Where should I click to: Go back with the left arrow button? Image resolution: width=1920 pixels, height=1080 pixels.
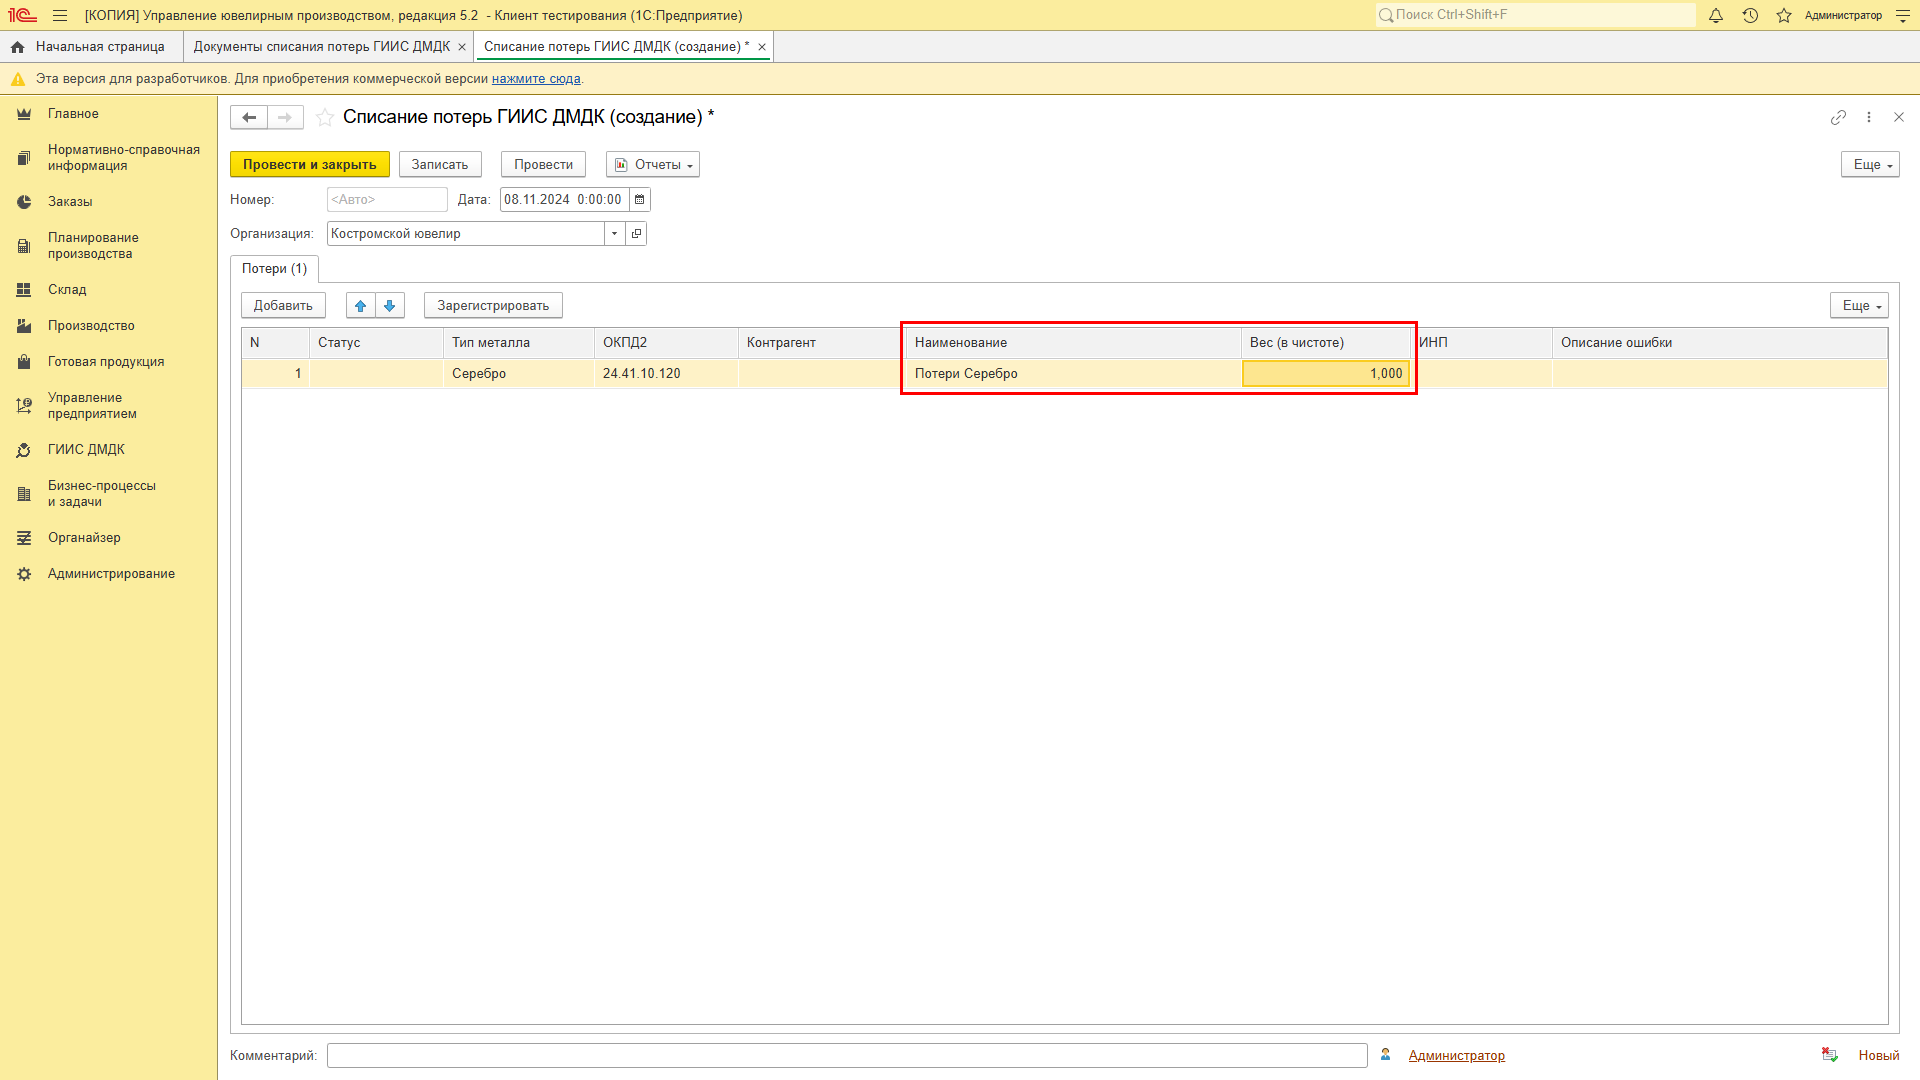[x=249, y=117]
